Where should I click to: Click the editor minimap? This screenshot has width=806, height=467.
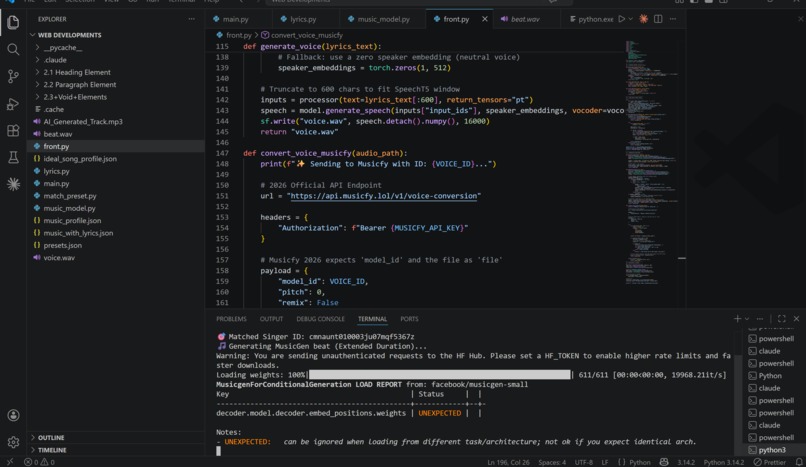[653, 164]
